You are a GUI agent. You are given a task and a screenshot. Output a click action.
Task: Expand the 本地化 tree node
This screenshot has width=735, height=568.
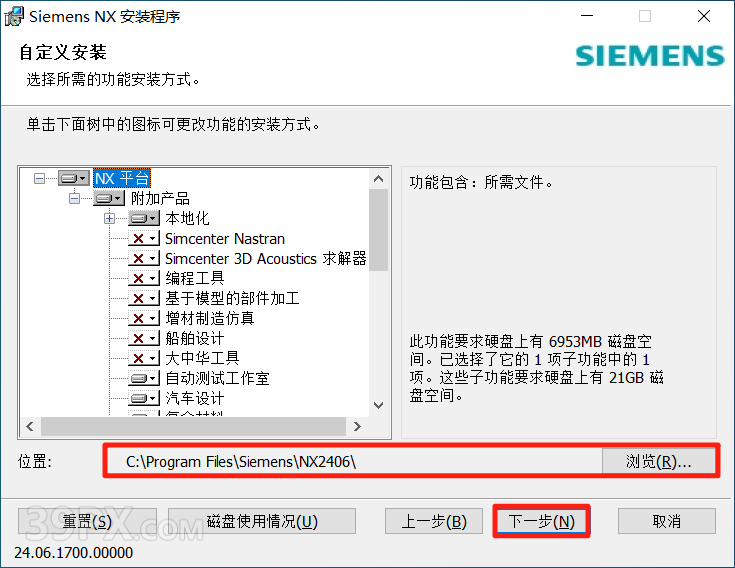[110, 218]
